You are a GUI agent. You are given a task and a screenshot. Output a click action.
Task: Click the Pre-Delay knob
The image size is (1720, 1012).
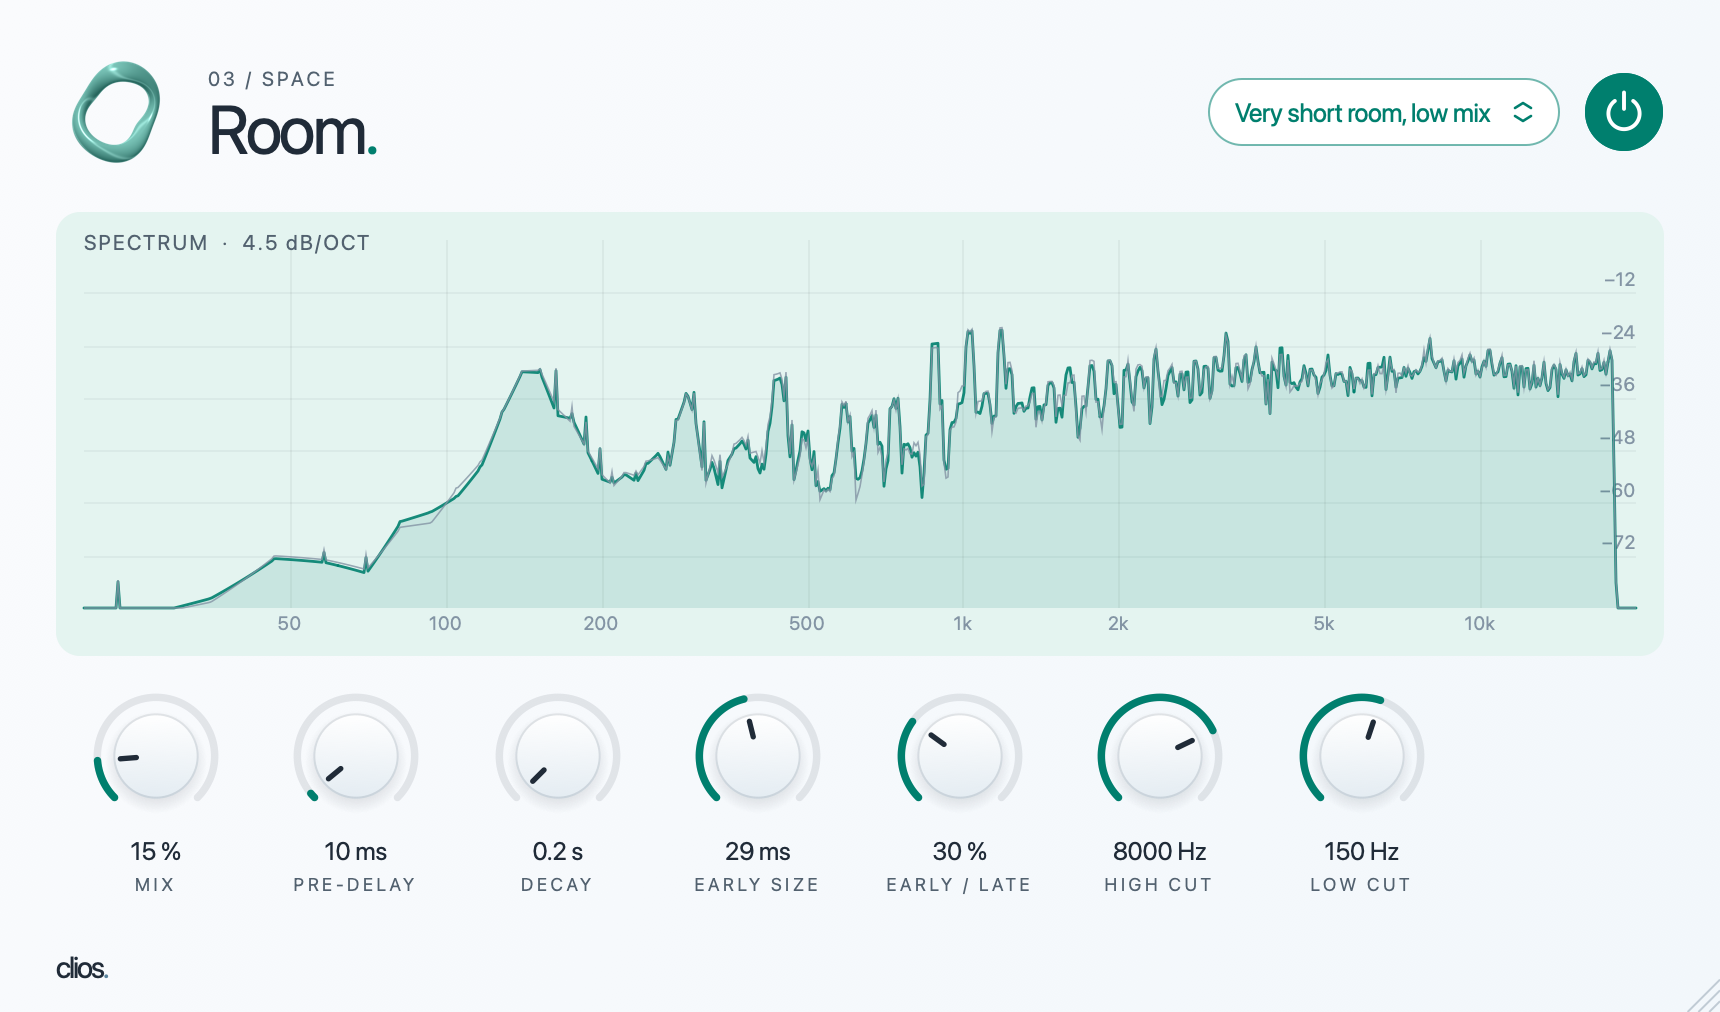point(356,756)
